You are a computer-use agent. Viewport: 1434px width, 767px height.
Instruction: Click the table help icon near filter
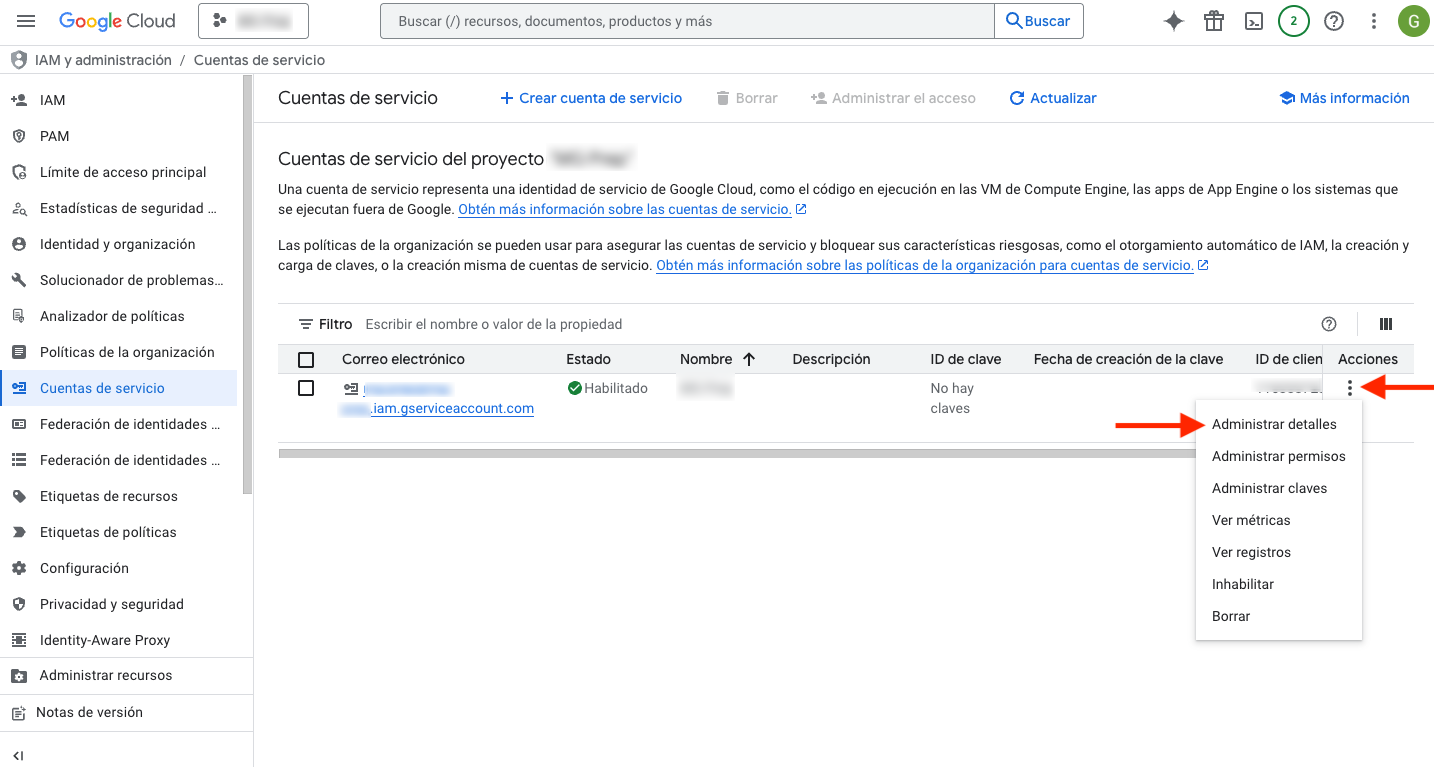coord(1329,324)
